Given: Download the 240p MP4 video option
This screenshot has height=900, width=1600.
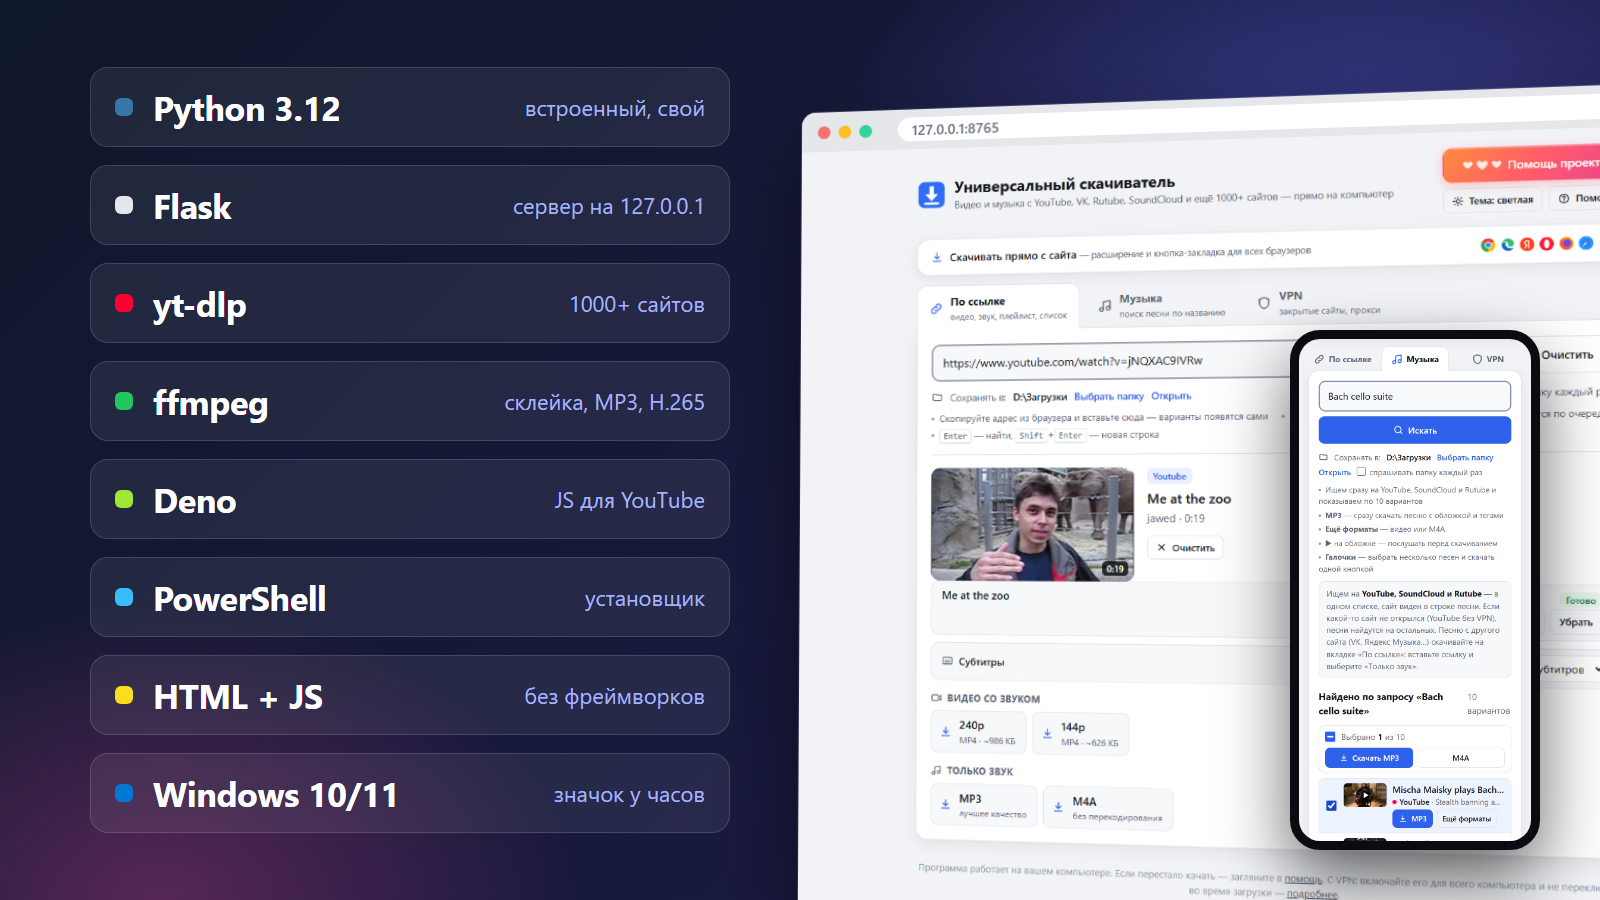Looking at the screenshot, I should tap(978, 732).
